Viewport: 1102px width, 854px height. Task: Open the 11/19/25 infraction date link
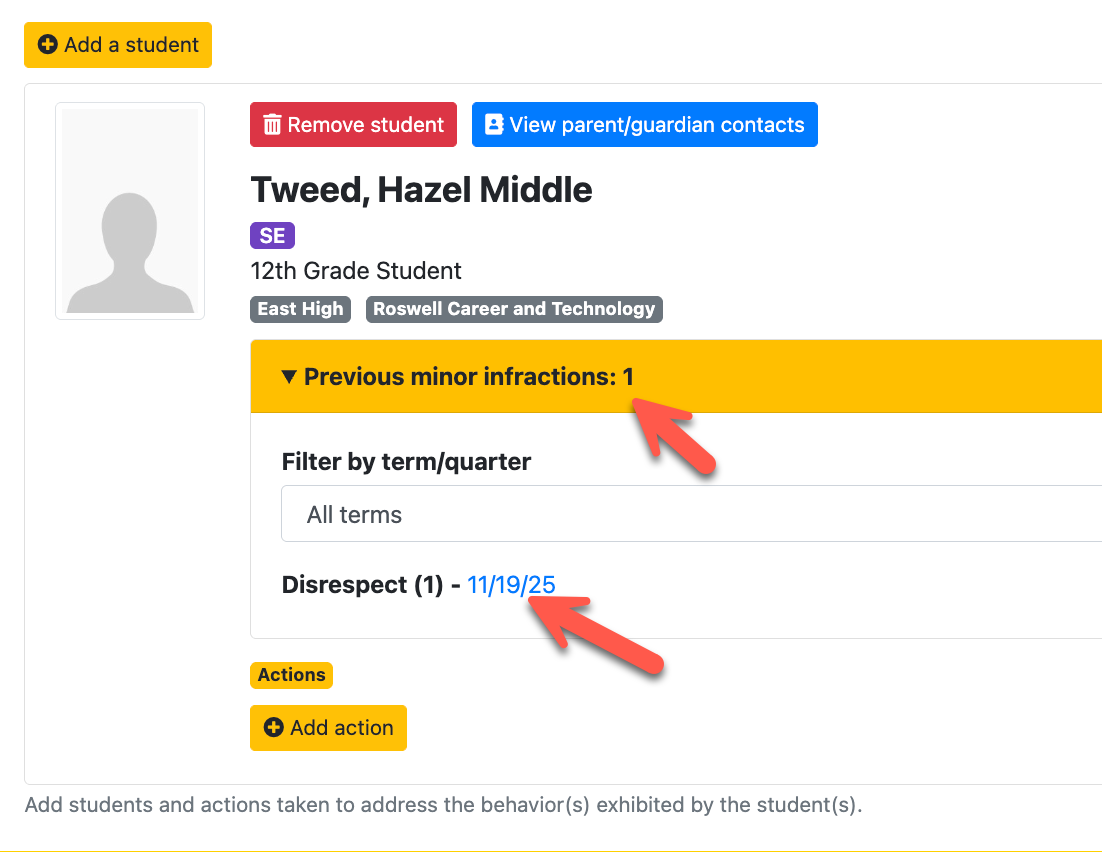pos(511,585)
